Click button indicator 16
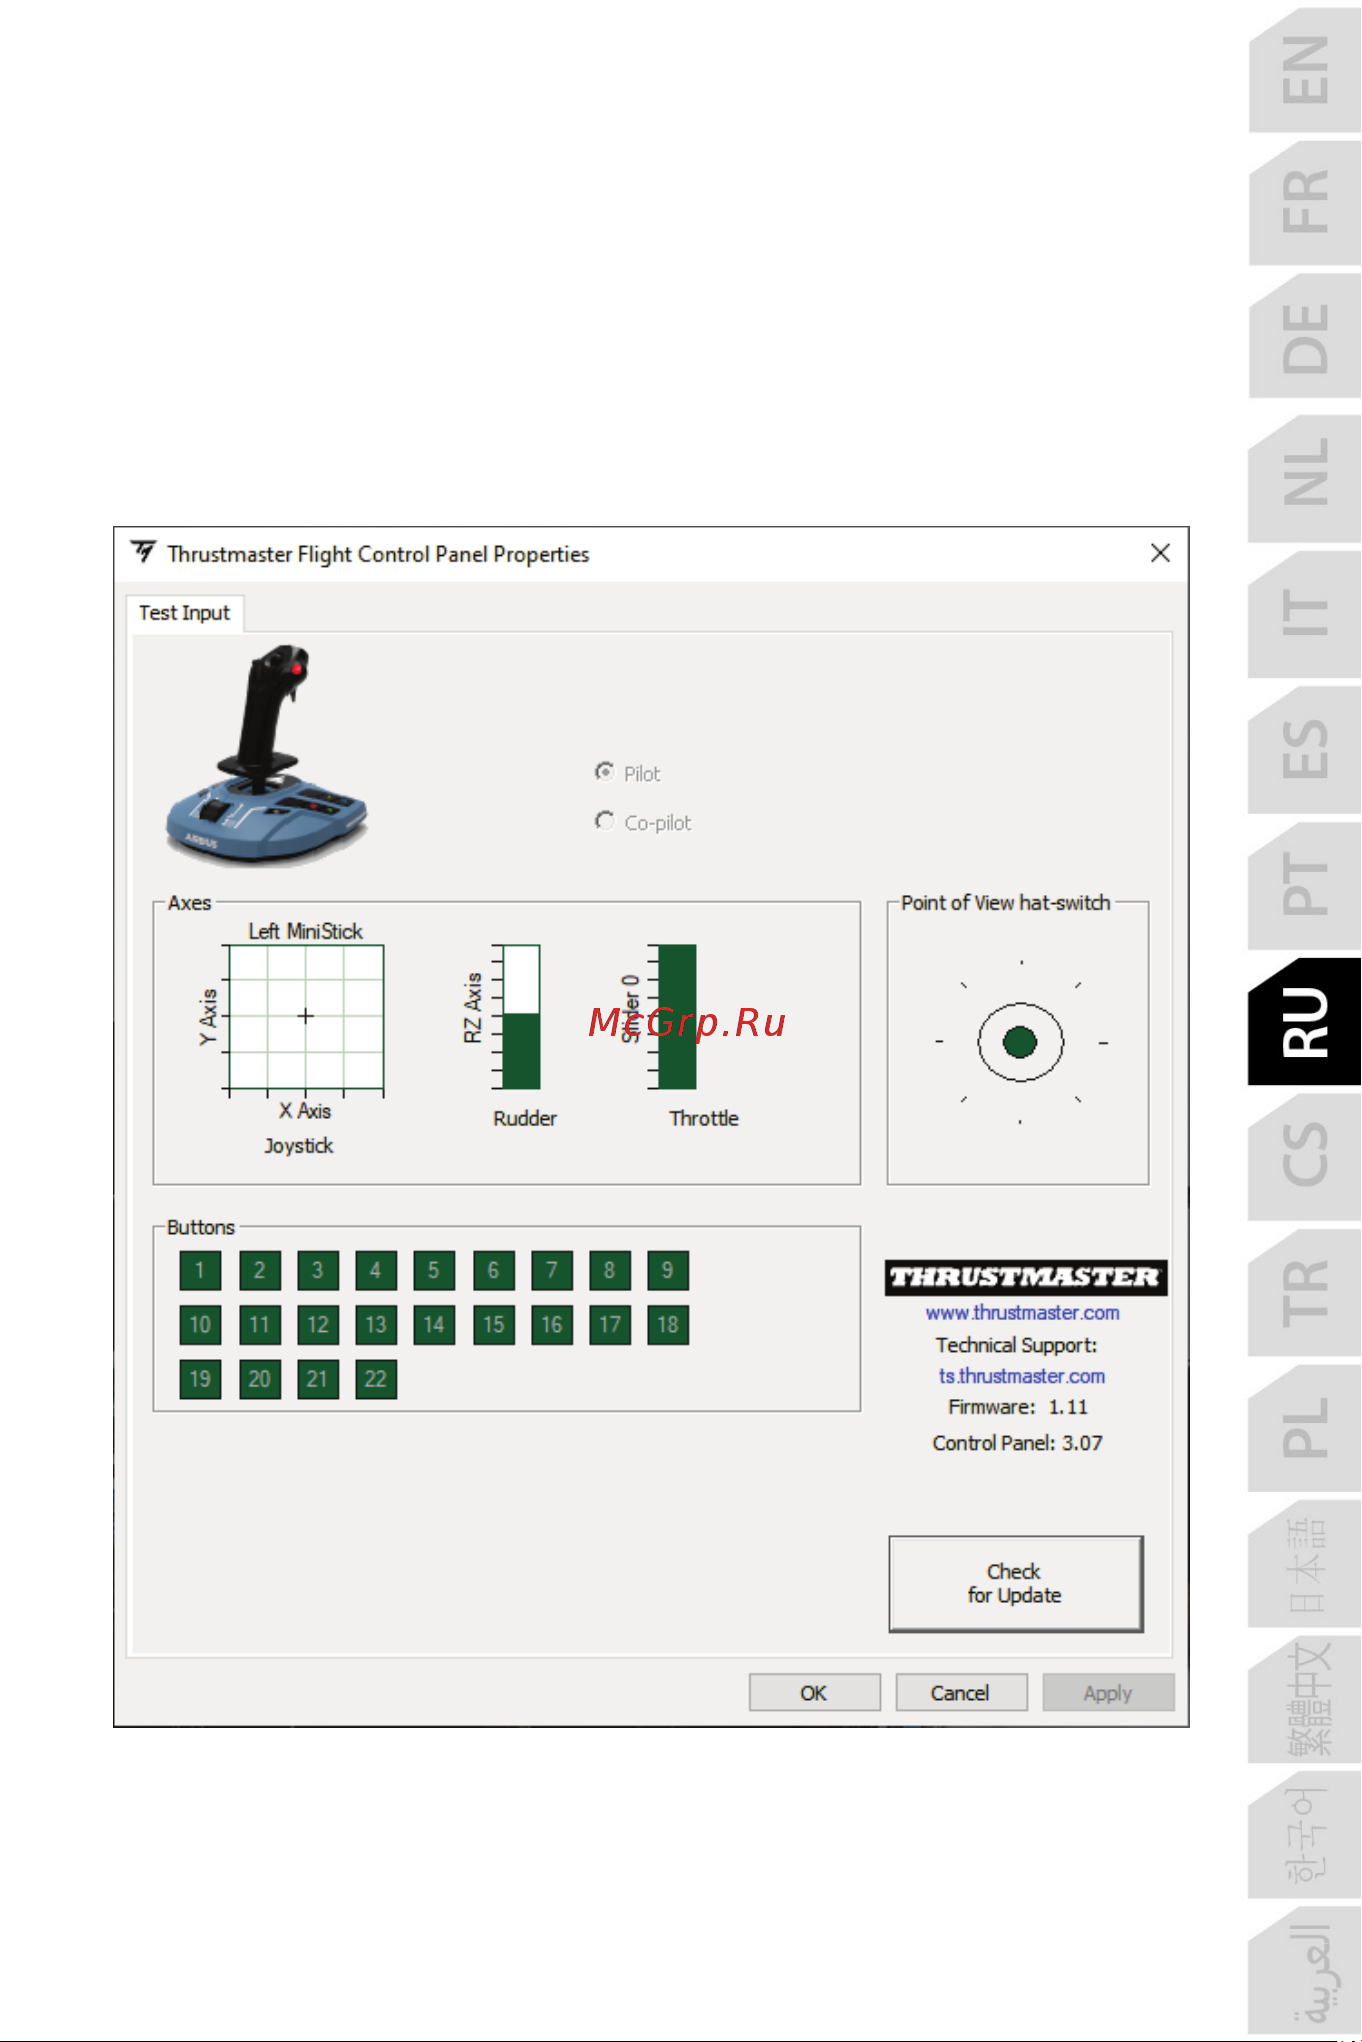The height and width of the screenshot is (2042, 1362). click(x=551, y=1325)
